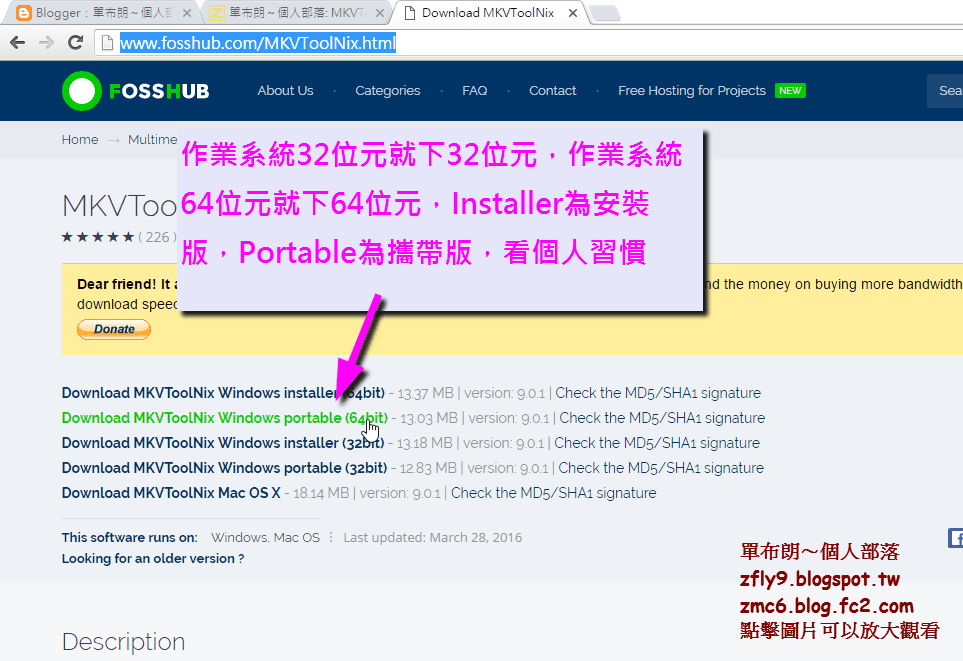Open the Contact menu item

tap(553, 91)
